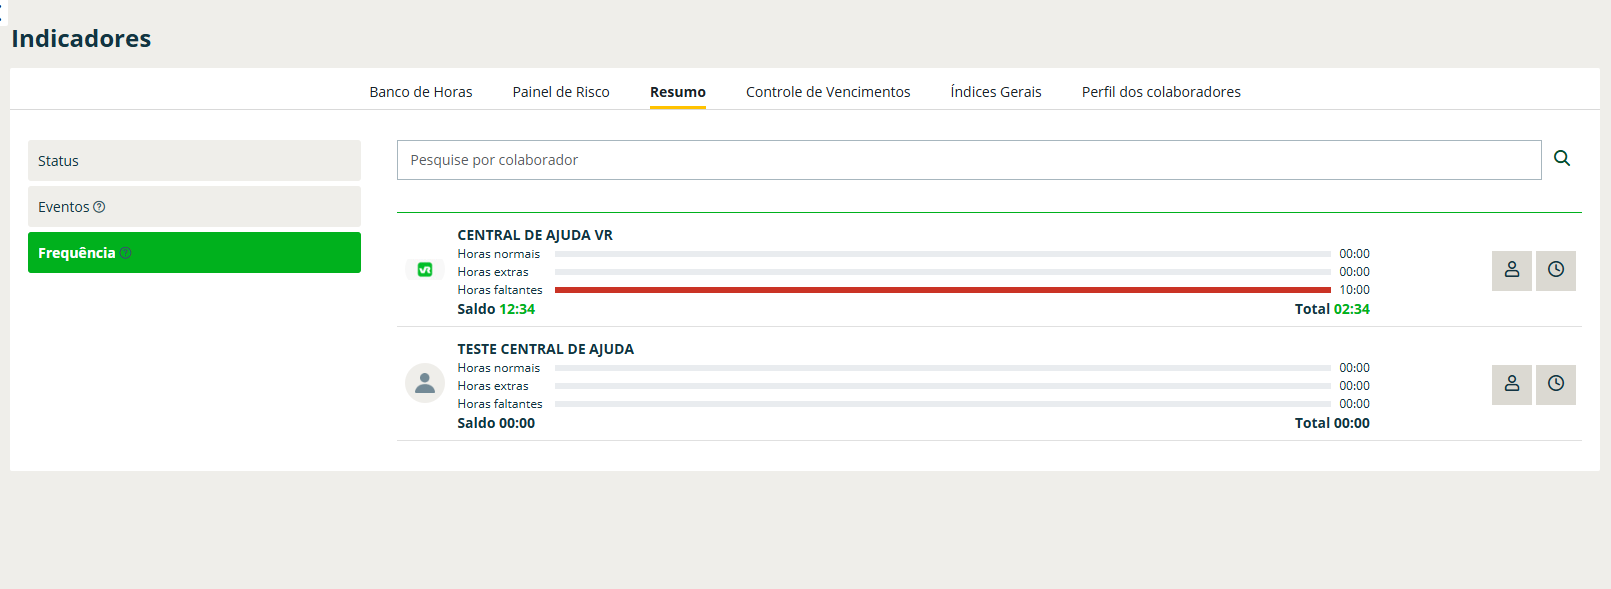Screen dimensions: 1611x589
Task: Open profile icon for CENTRAL DE AJUDA VR
Action: coord(1511,270)
